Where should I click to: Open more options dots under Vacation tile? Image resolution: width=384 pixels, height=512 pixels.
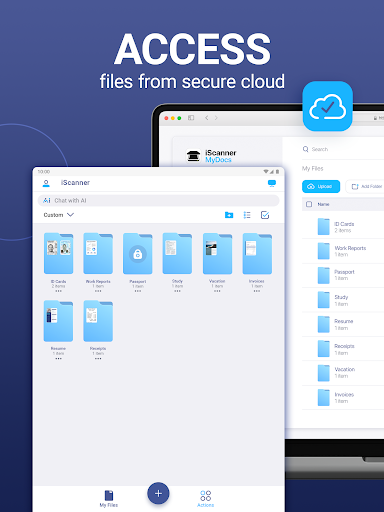(x=217, y=291)
